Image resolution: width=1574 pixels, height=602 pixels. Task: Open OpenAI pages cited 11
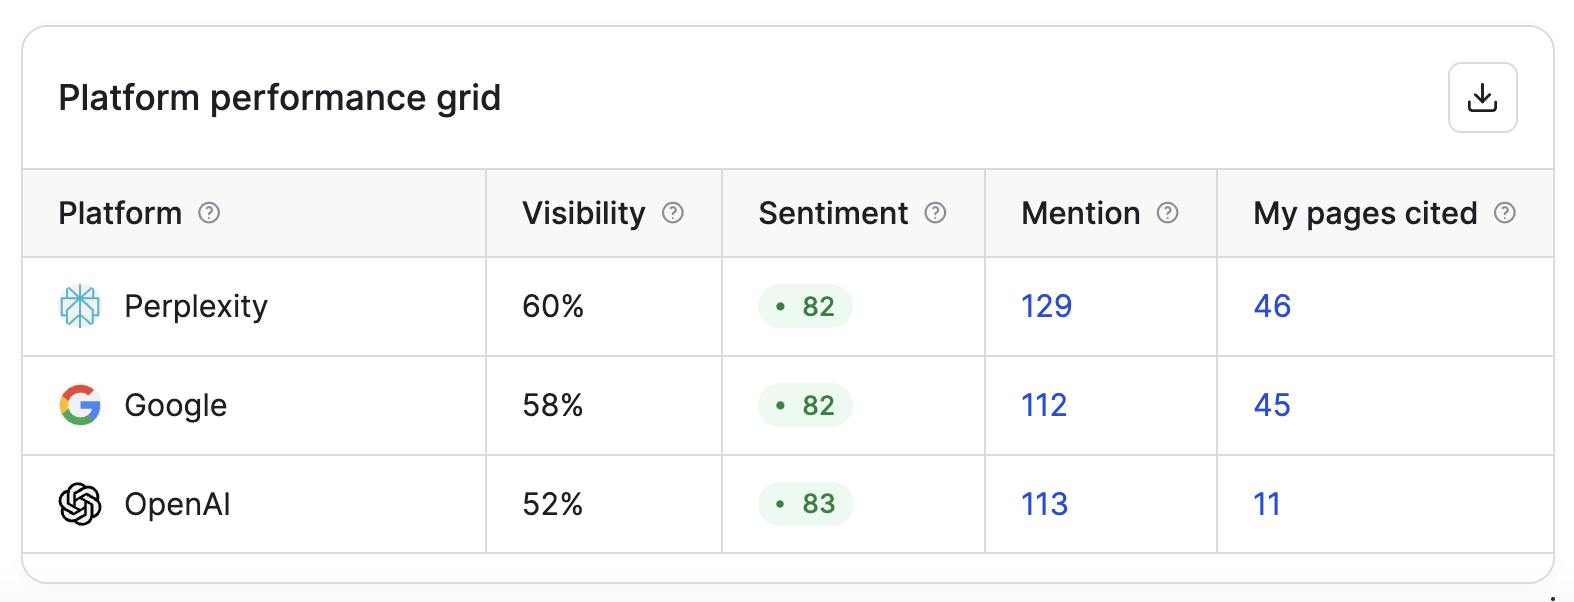1267,504
